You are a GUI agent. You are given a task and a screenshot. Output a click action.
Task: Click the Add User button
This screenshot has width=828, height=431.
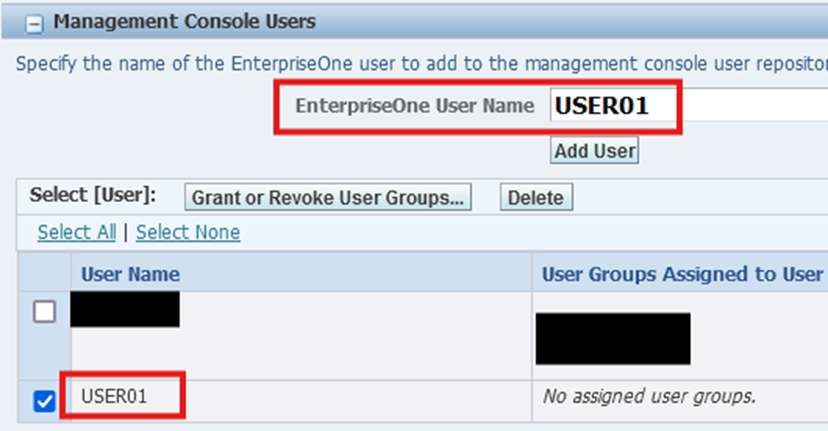click(594, 151)
